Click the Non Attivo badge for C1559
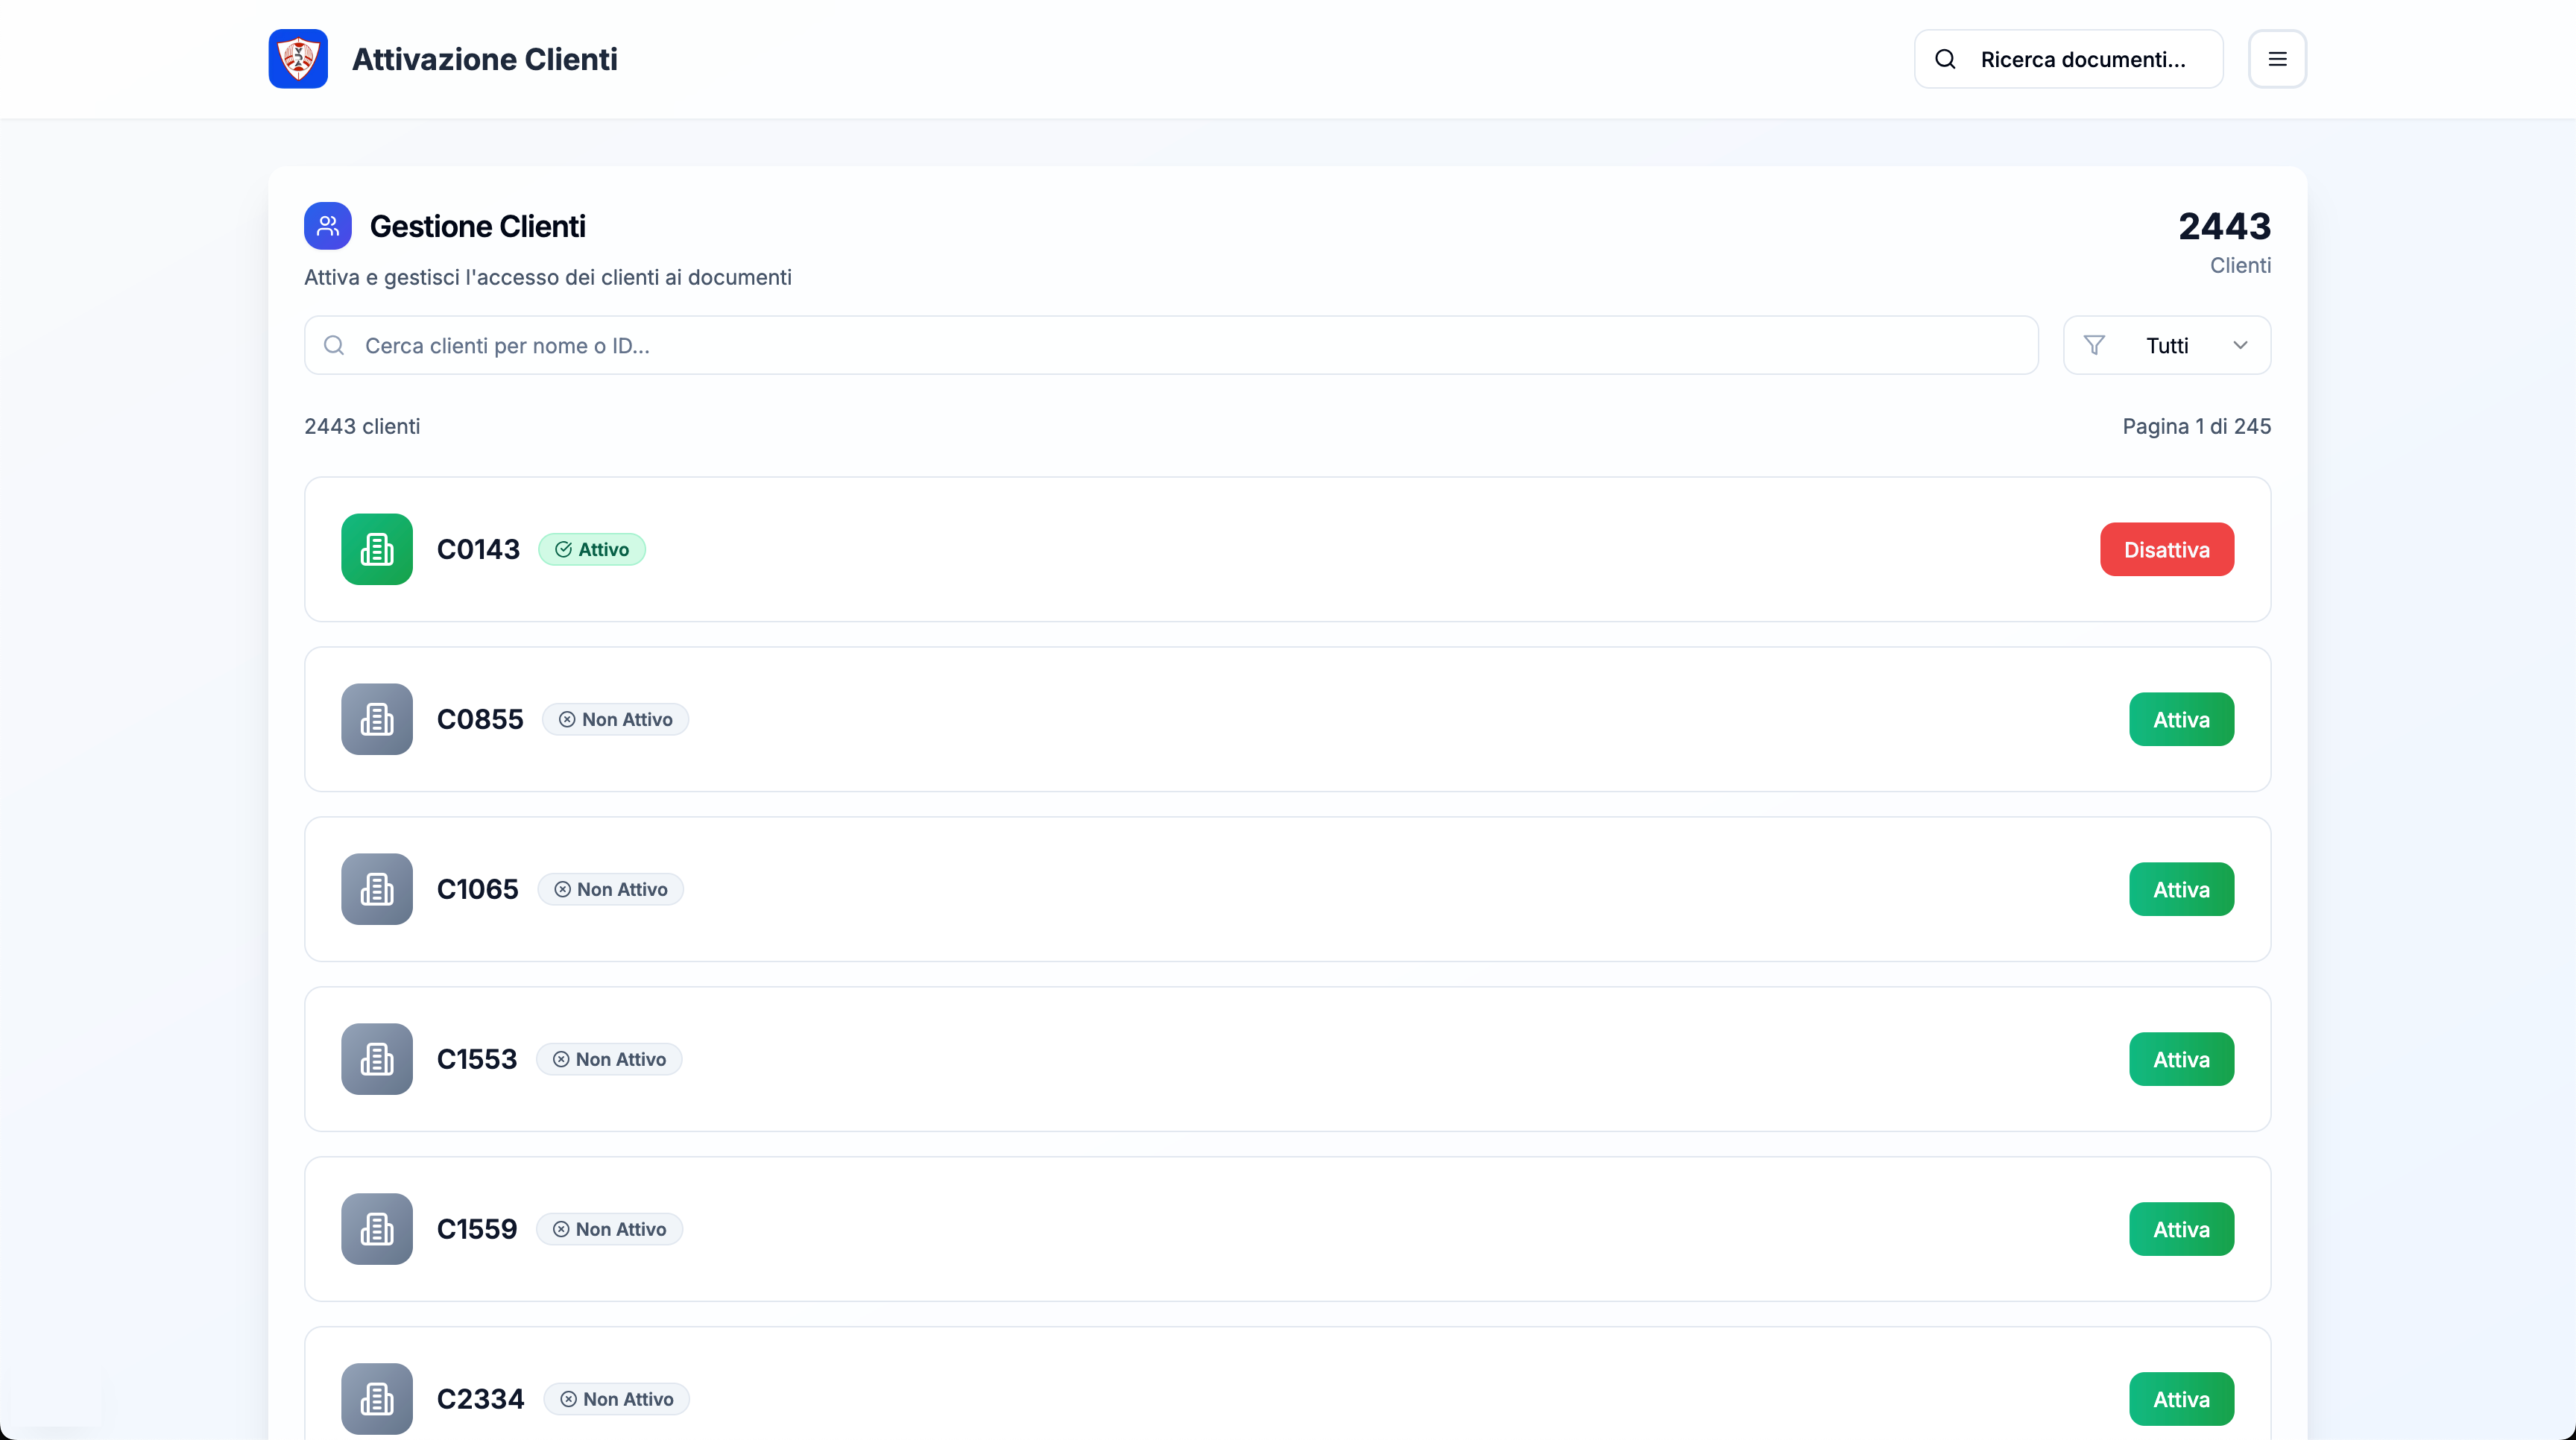2576x1440 pixels. 609,1229
